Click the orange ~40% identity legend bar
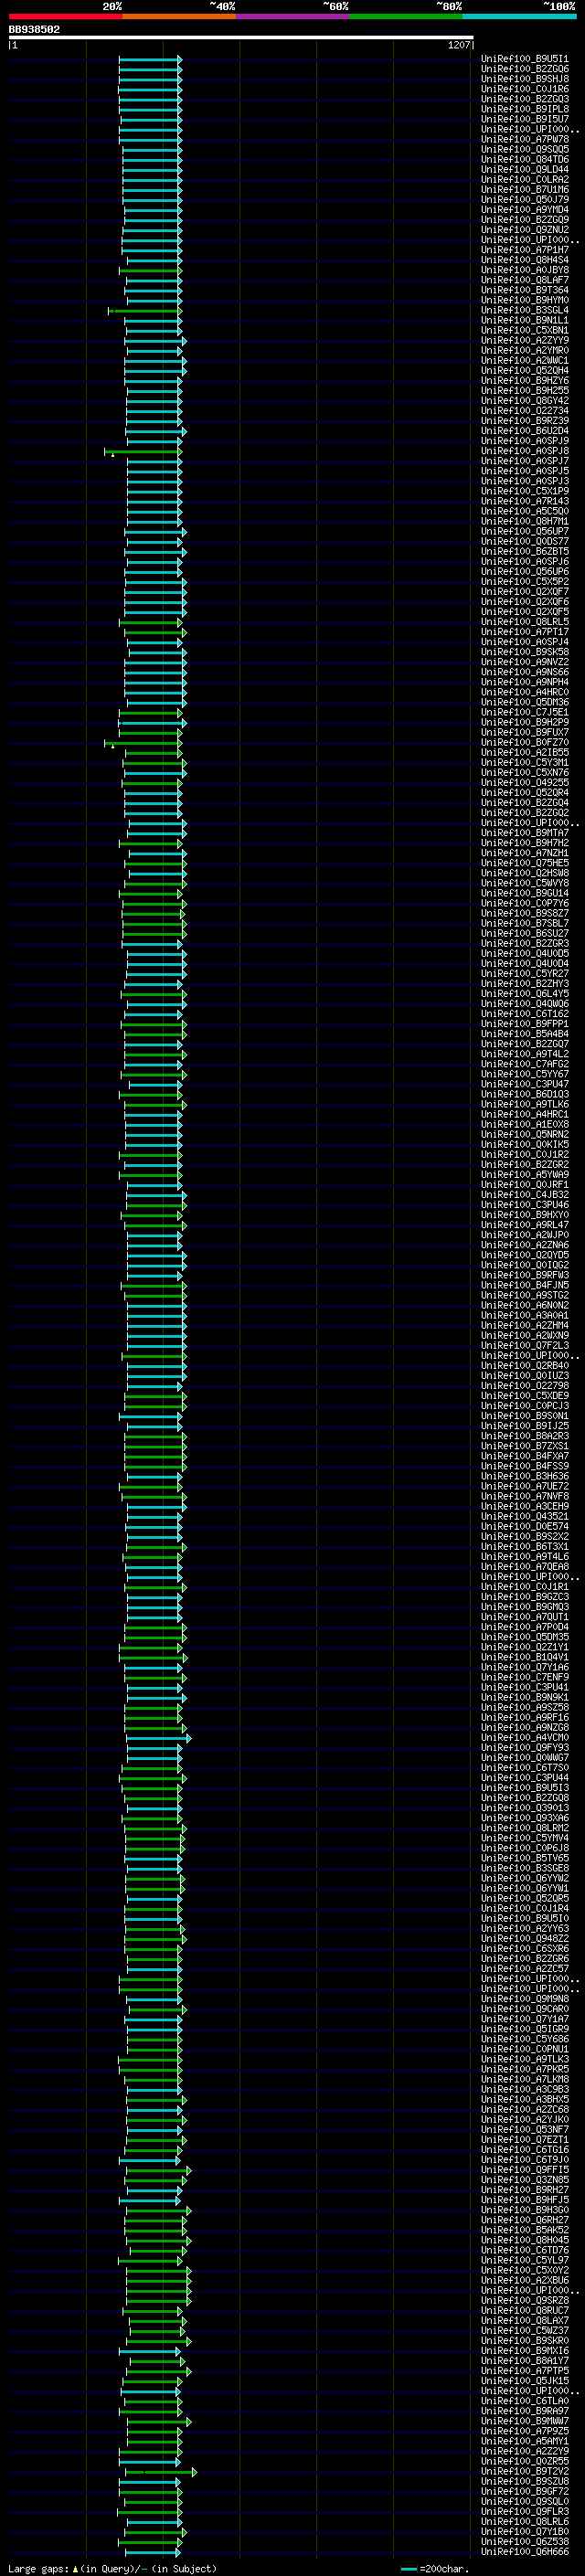Screen dimensions: 585x2576 (179, 16)
